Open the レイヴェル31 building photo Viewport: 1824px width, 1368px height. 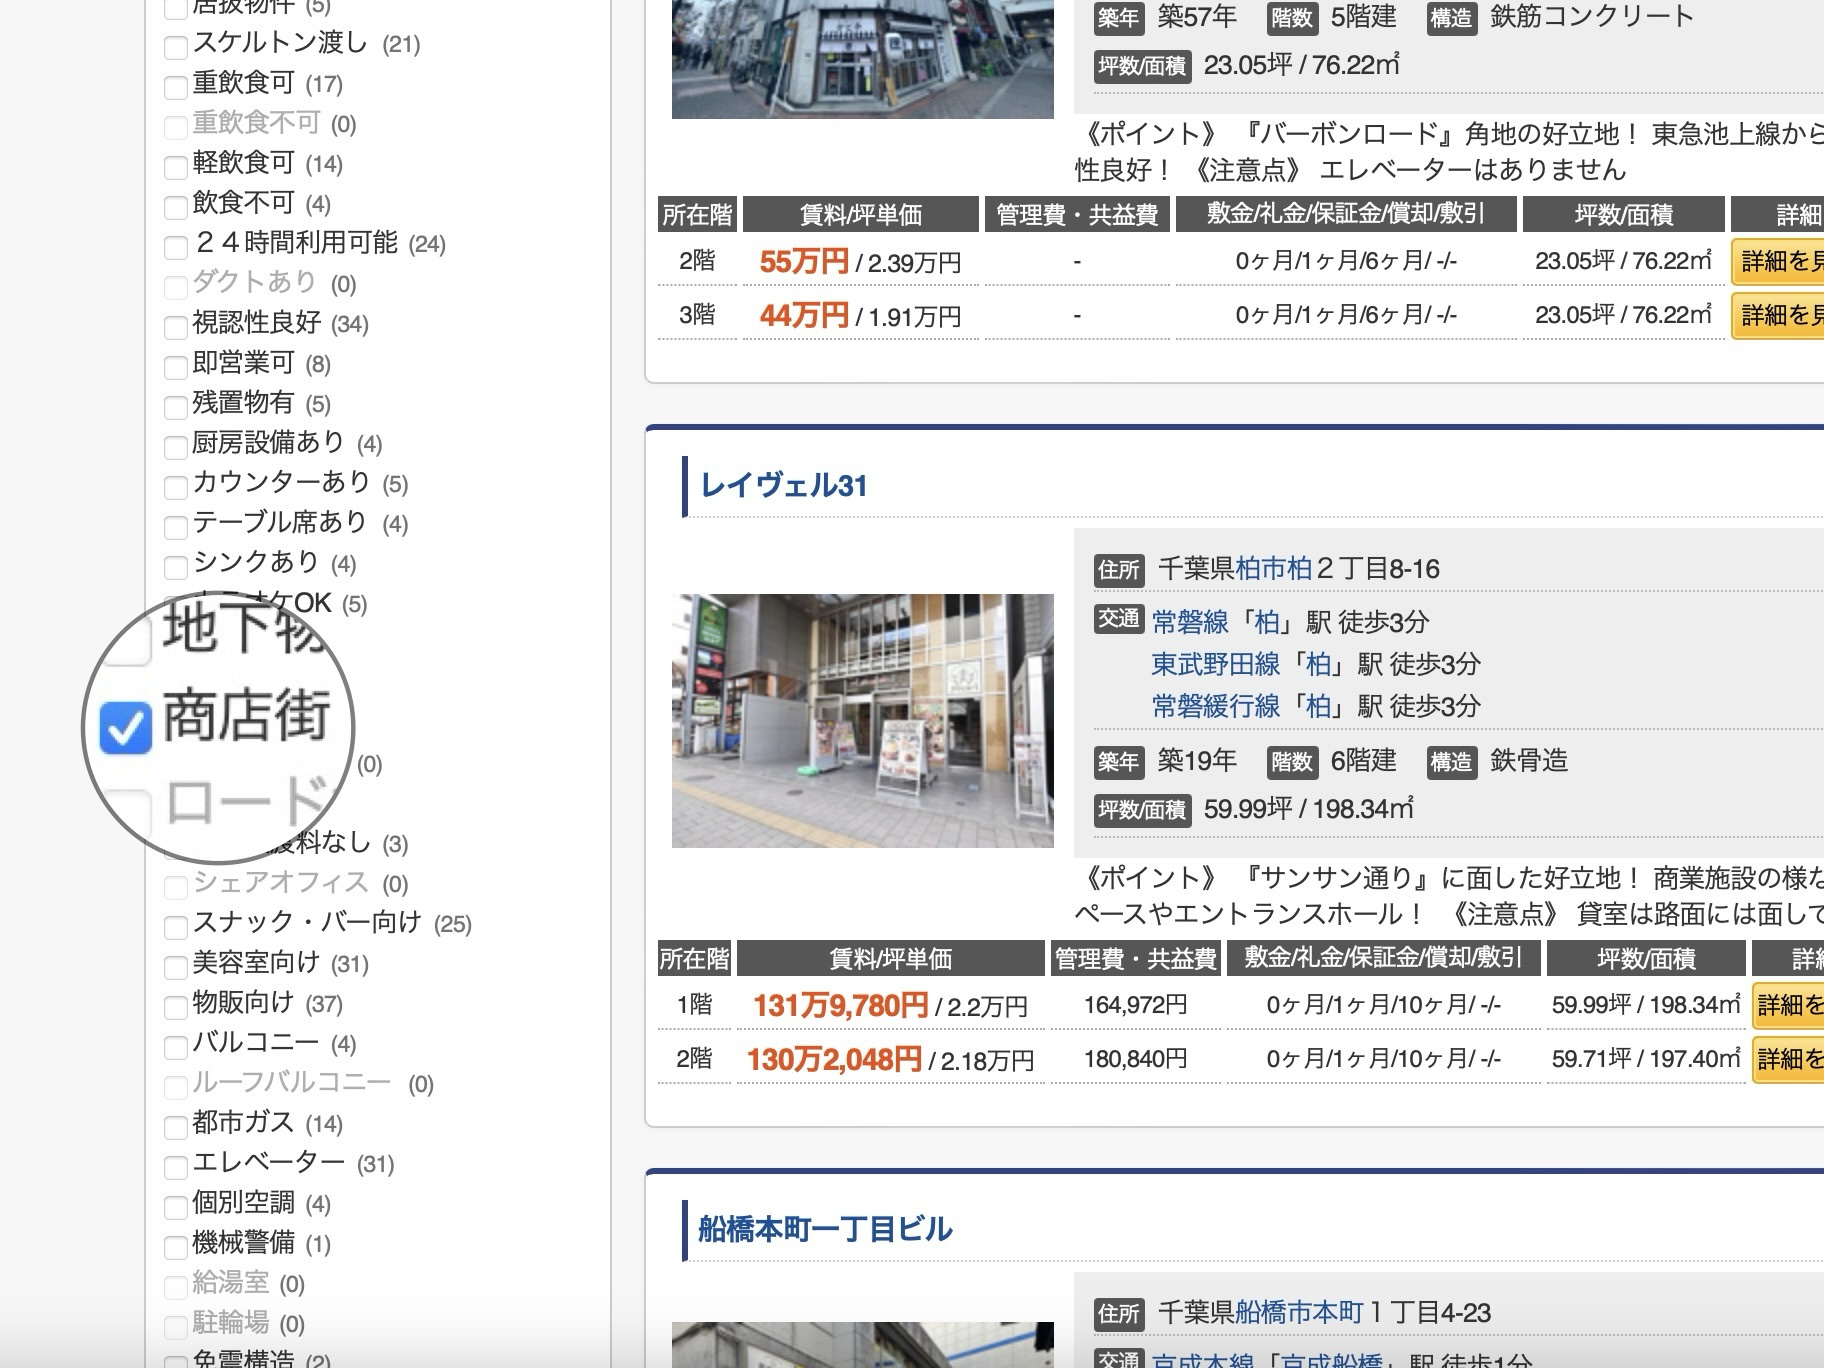coord(862,721)
